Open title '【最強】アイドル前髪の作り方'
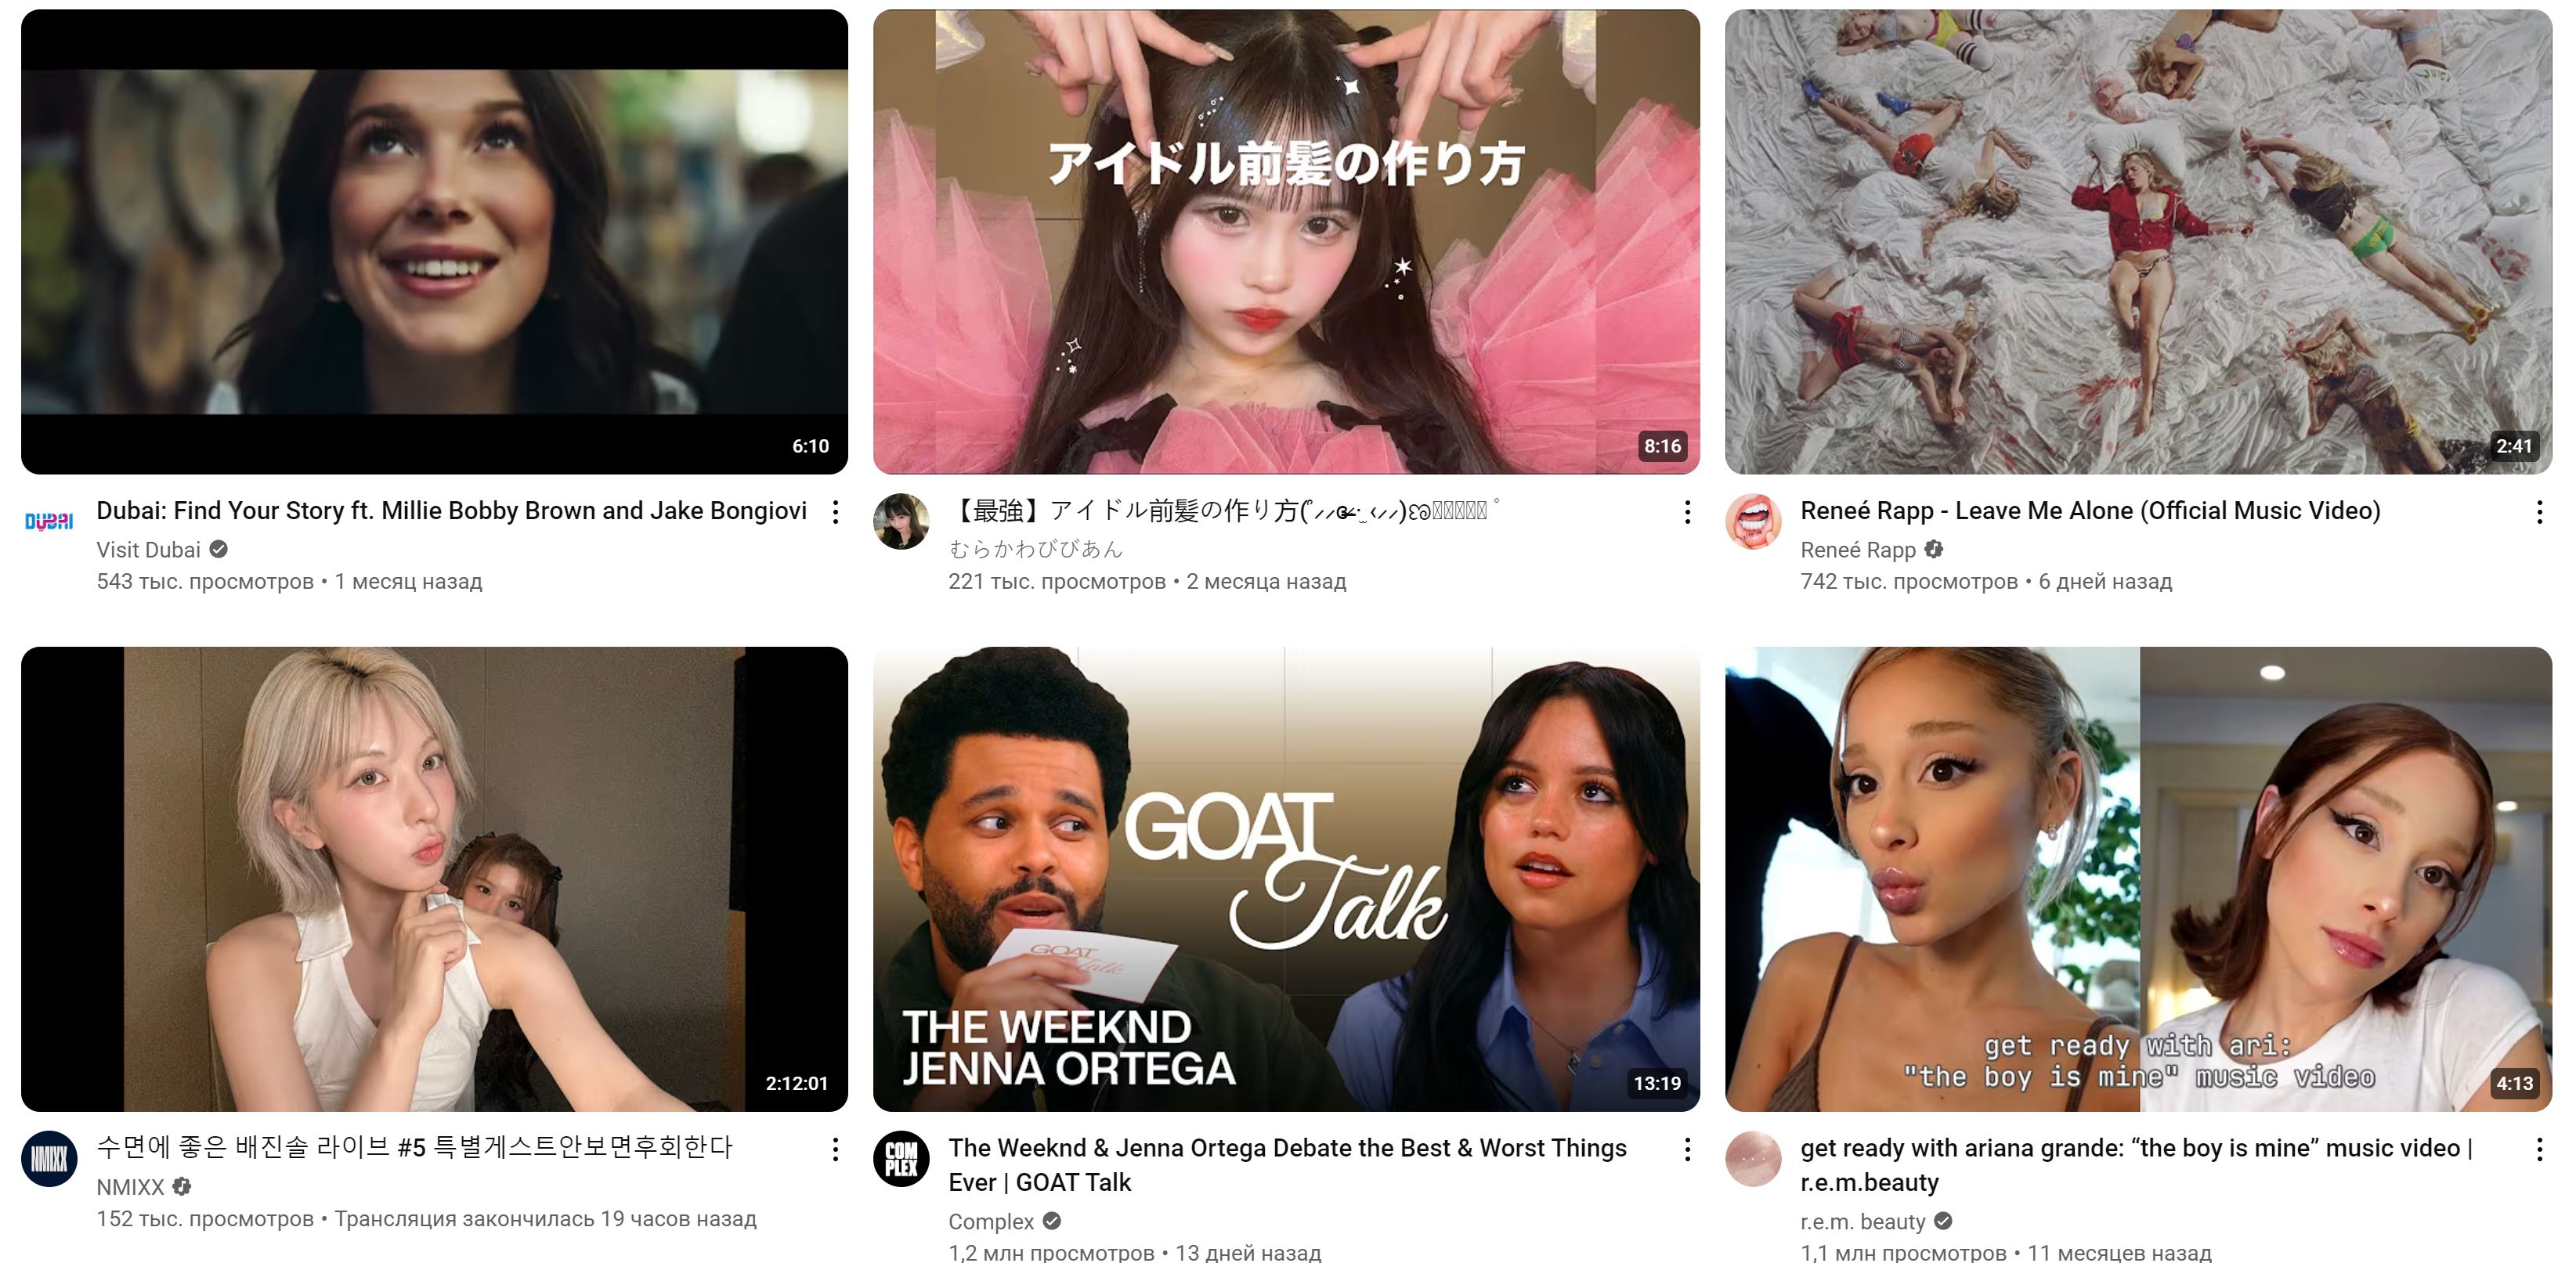Image resolution: width=2576 pixels, height=1263 pixels. 1223,511
